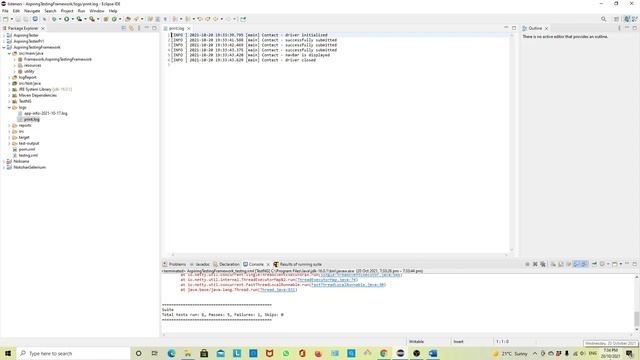The height and width of the screenshot is (360, 640).
Task: Open the Navigate menu
Action: 32,11
